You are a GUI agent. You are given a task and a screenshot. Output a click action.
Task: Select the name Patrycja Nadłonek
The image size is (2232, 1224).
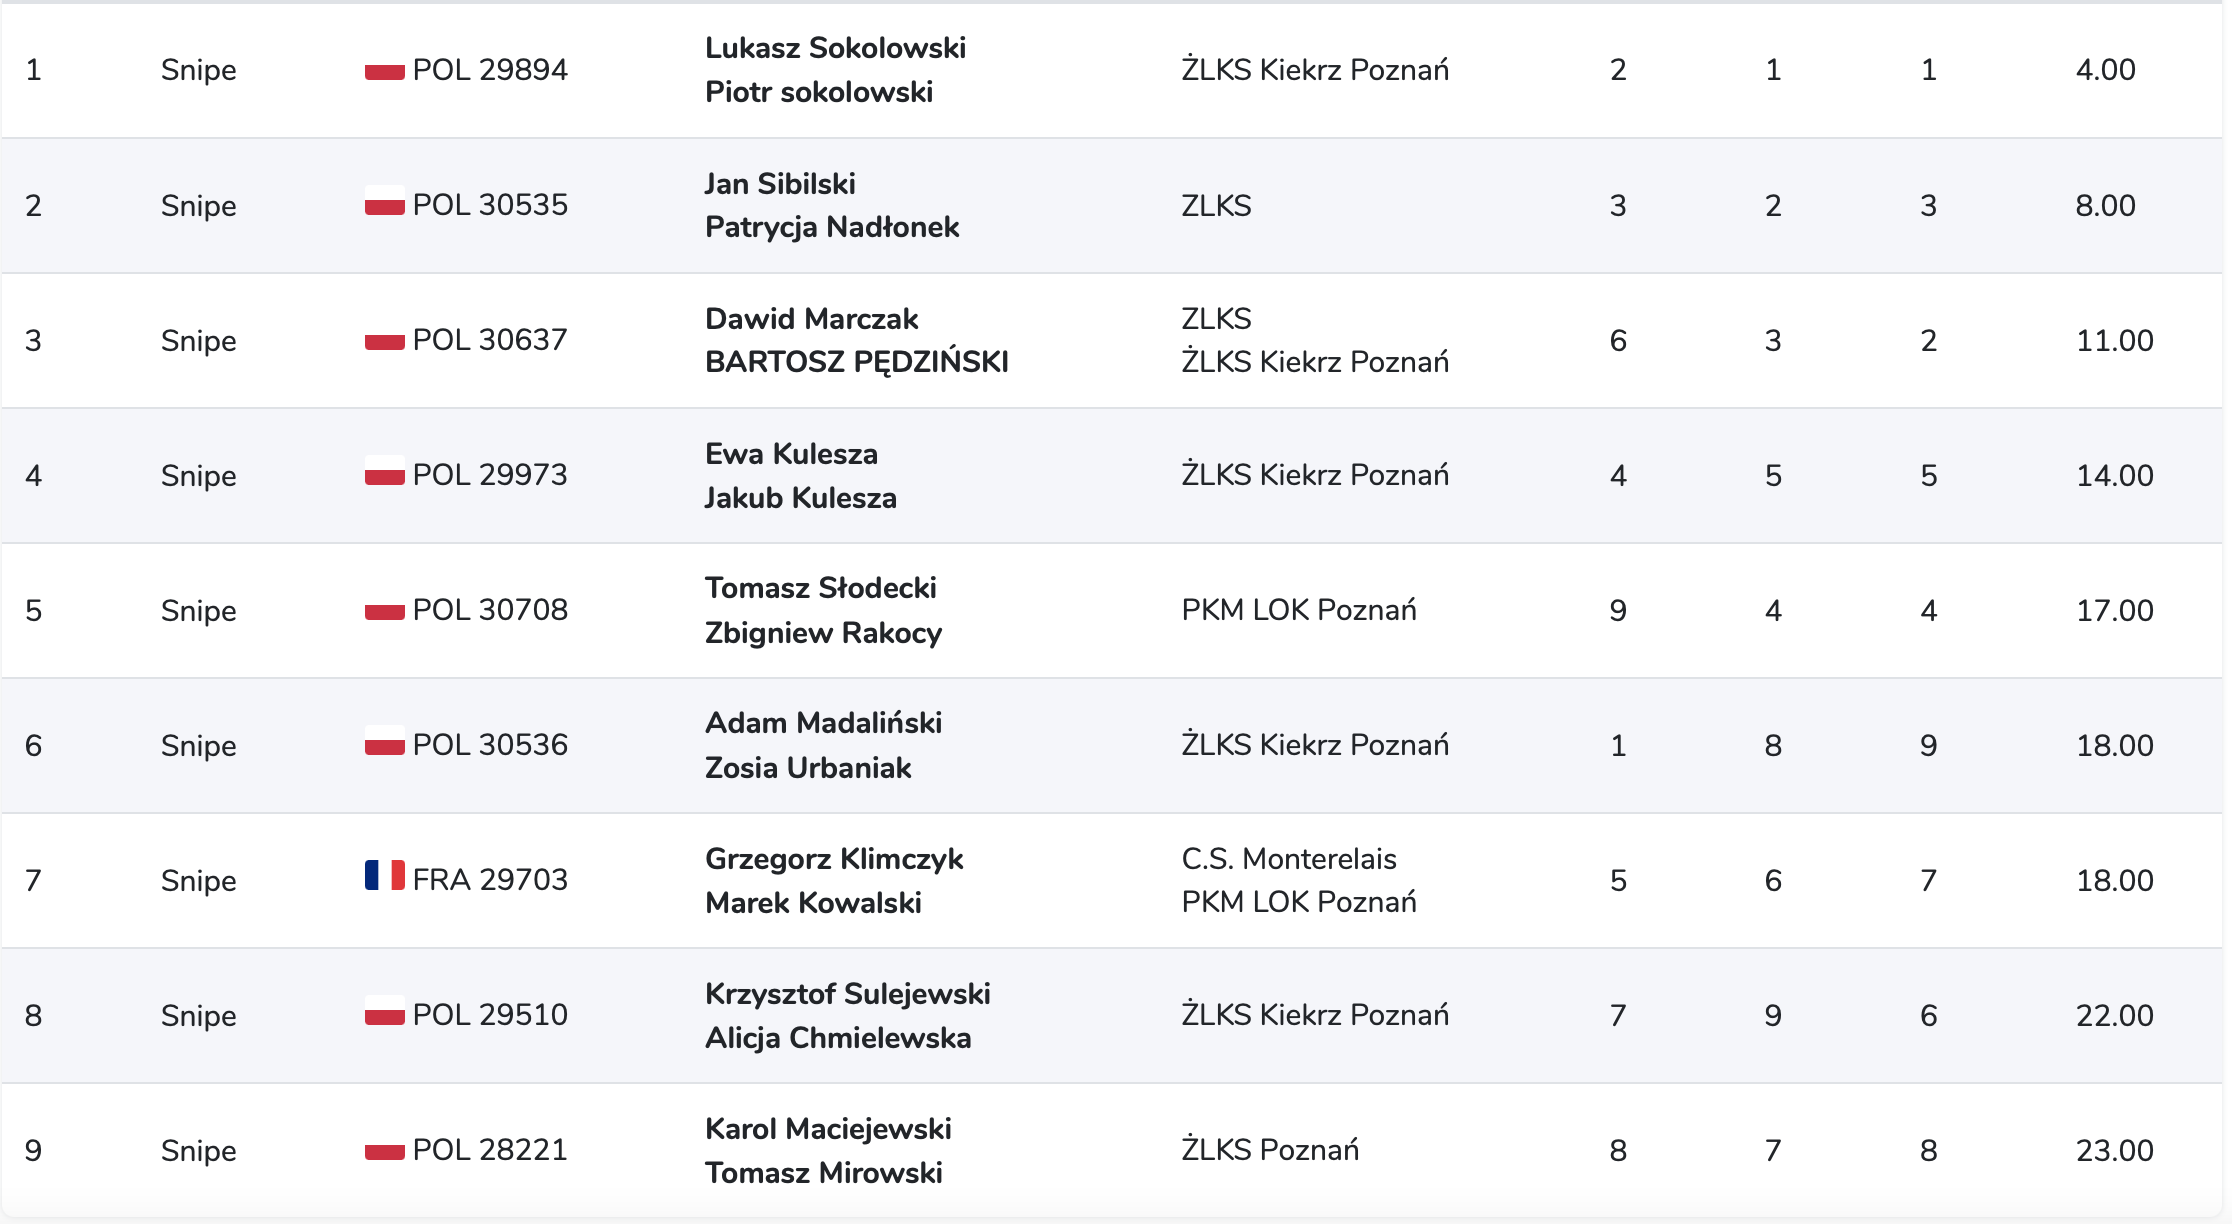click(x=832, y=227)
